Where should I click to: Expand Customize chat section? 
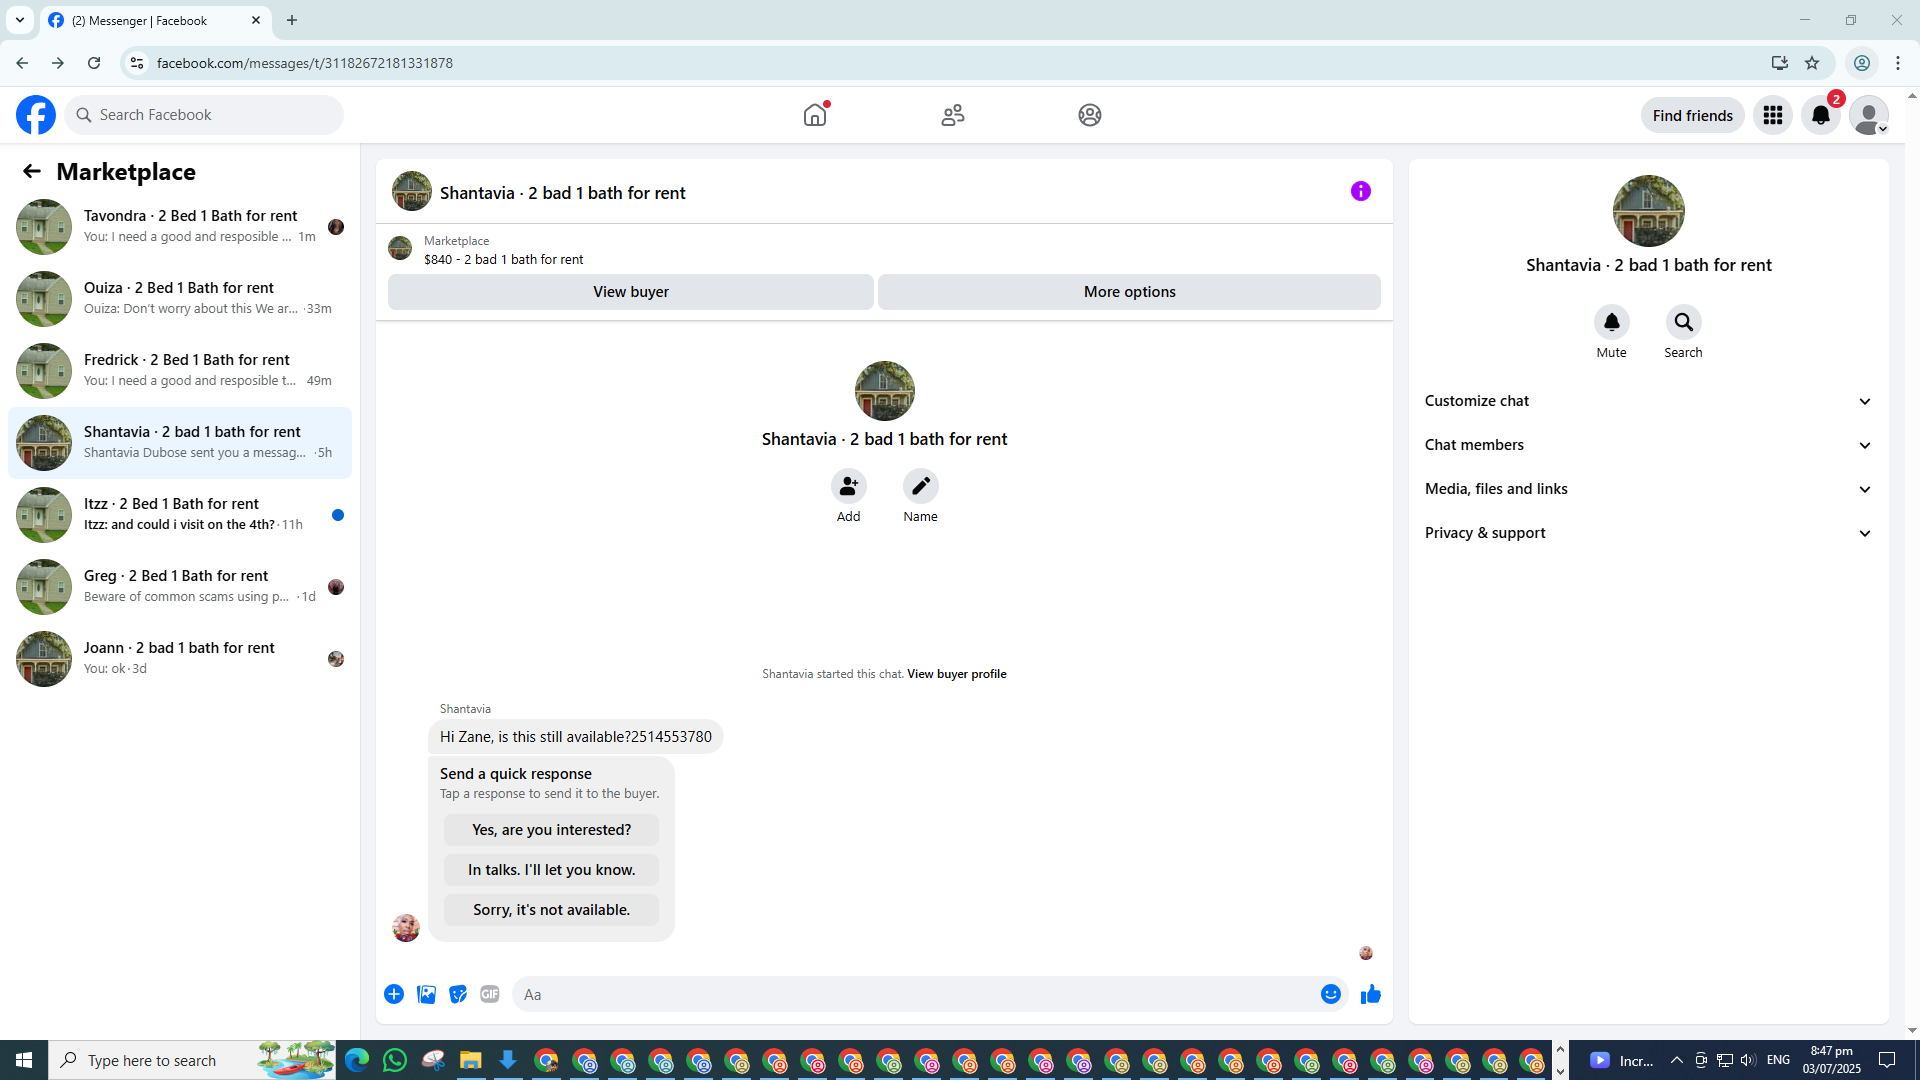pyautogui.click(x=1648, y=401)
